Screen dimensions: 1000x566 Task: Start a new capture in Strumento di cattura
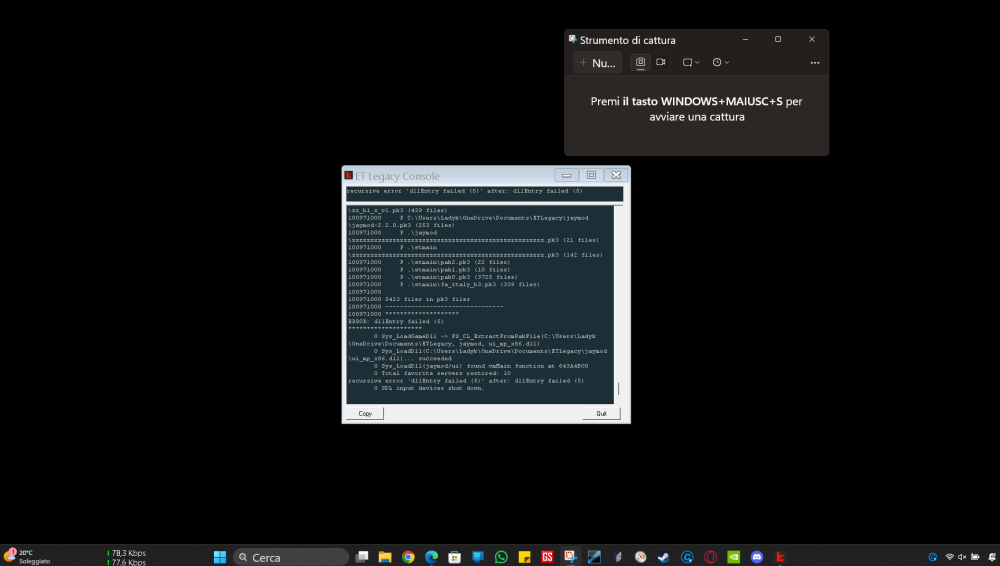coord(598,63)
